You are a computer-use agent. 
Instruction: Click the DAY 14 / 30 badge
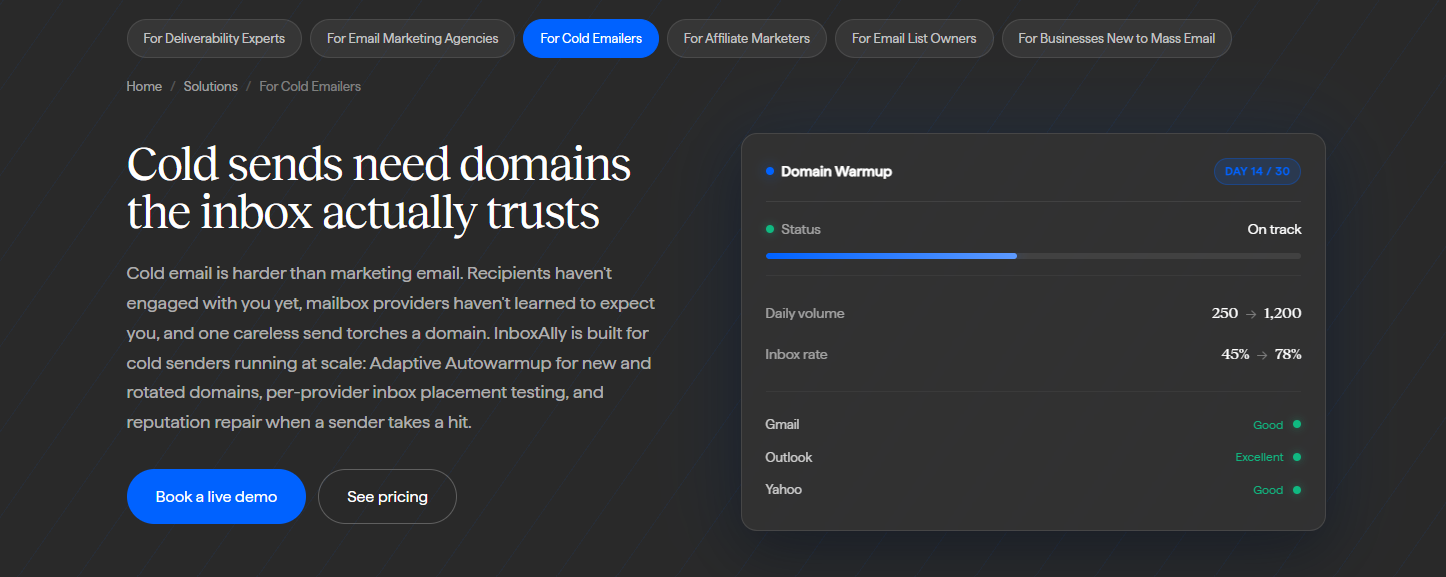tap(1257, 171)
